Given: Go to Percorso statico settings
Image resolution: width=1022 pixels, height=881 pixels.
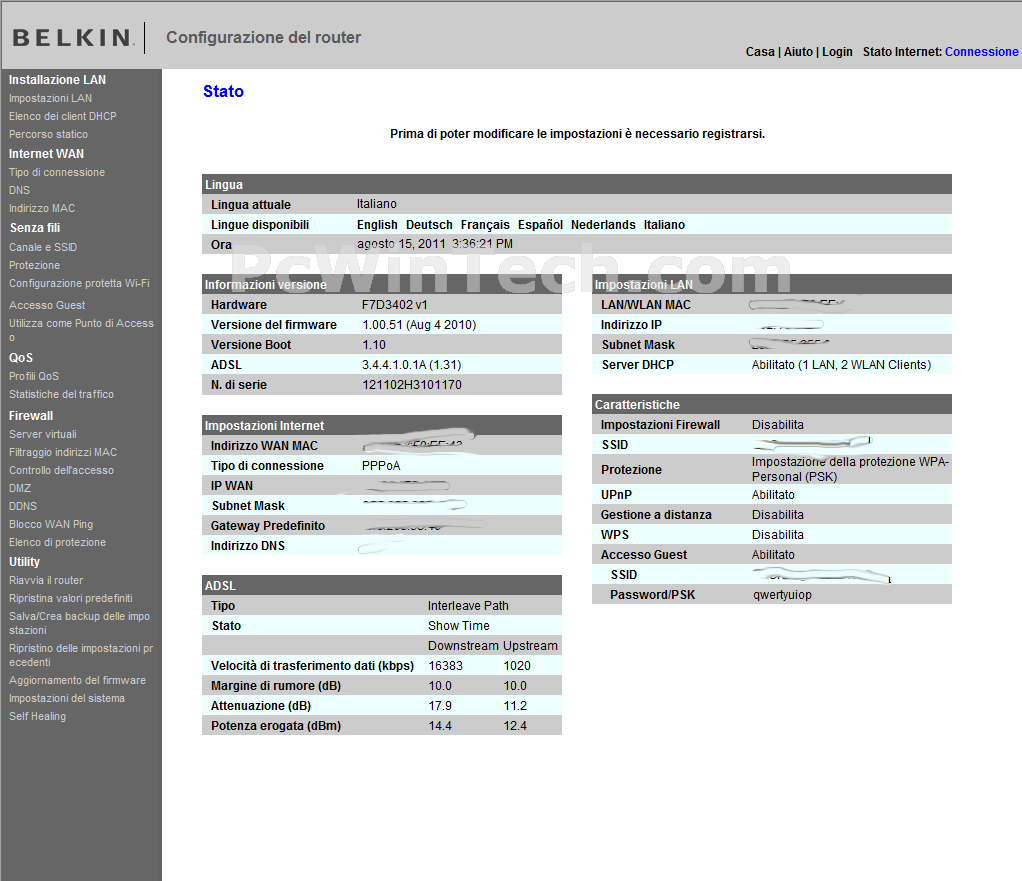Looking at the screenshot, I should 48,134.
